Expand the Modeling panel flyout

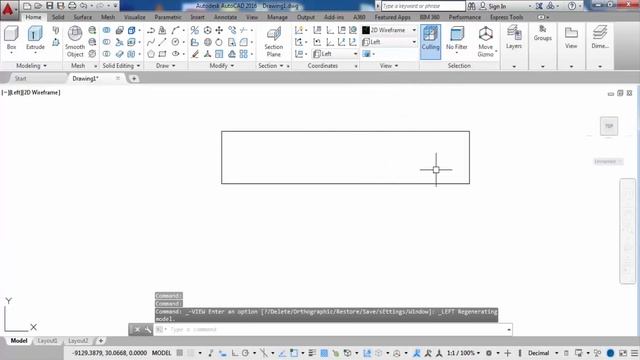[x=31, y=66]
